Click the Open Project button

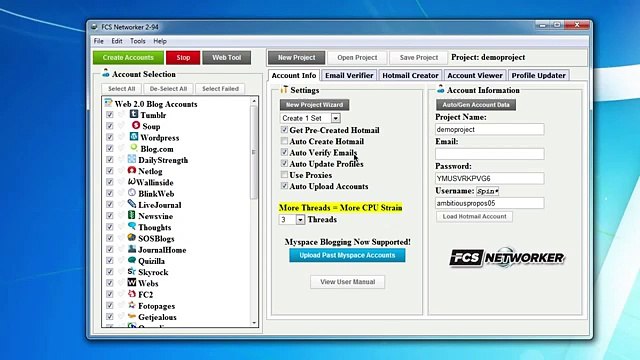pyautogui.click(x=357, y=58)
